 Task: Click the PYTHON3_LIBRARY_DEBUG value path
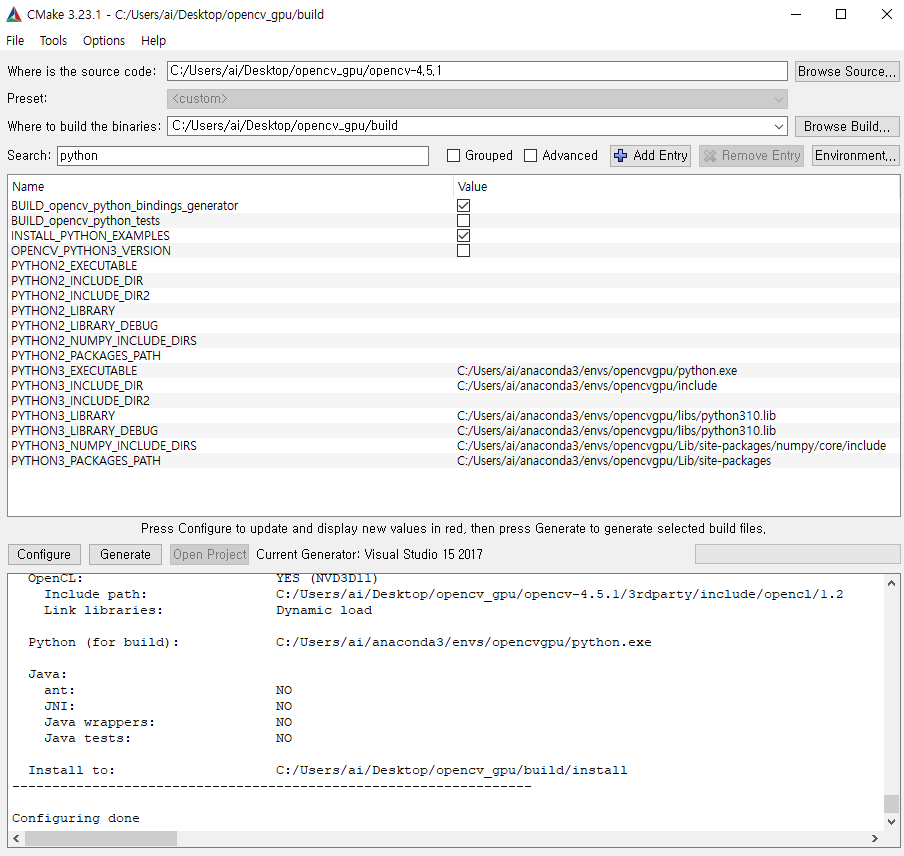coord(616,431)
